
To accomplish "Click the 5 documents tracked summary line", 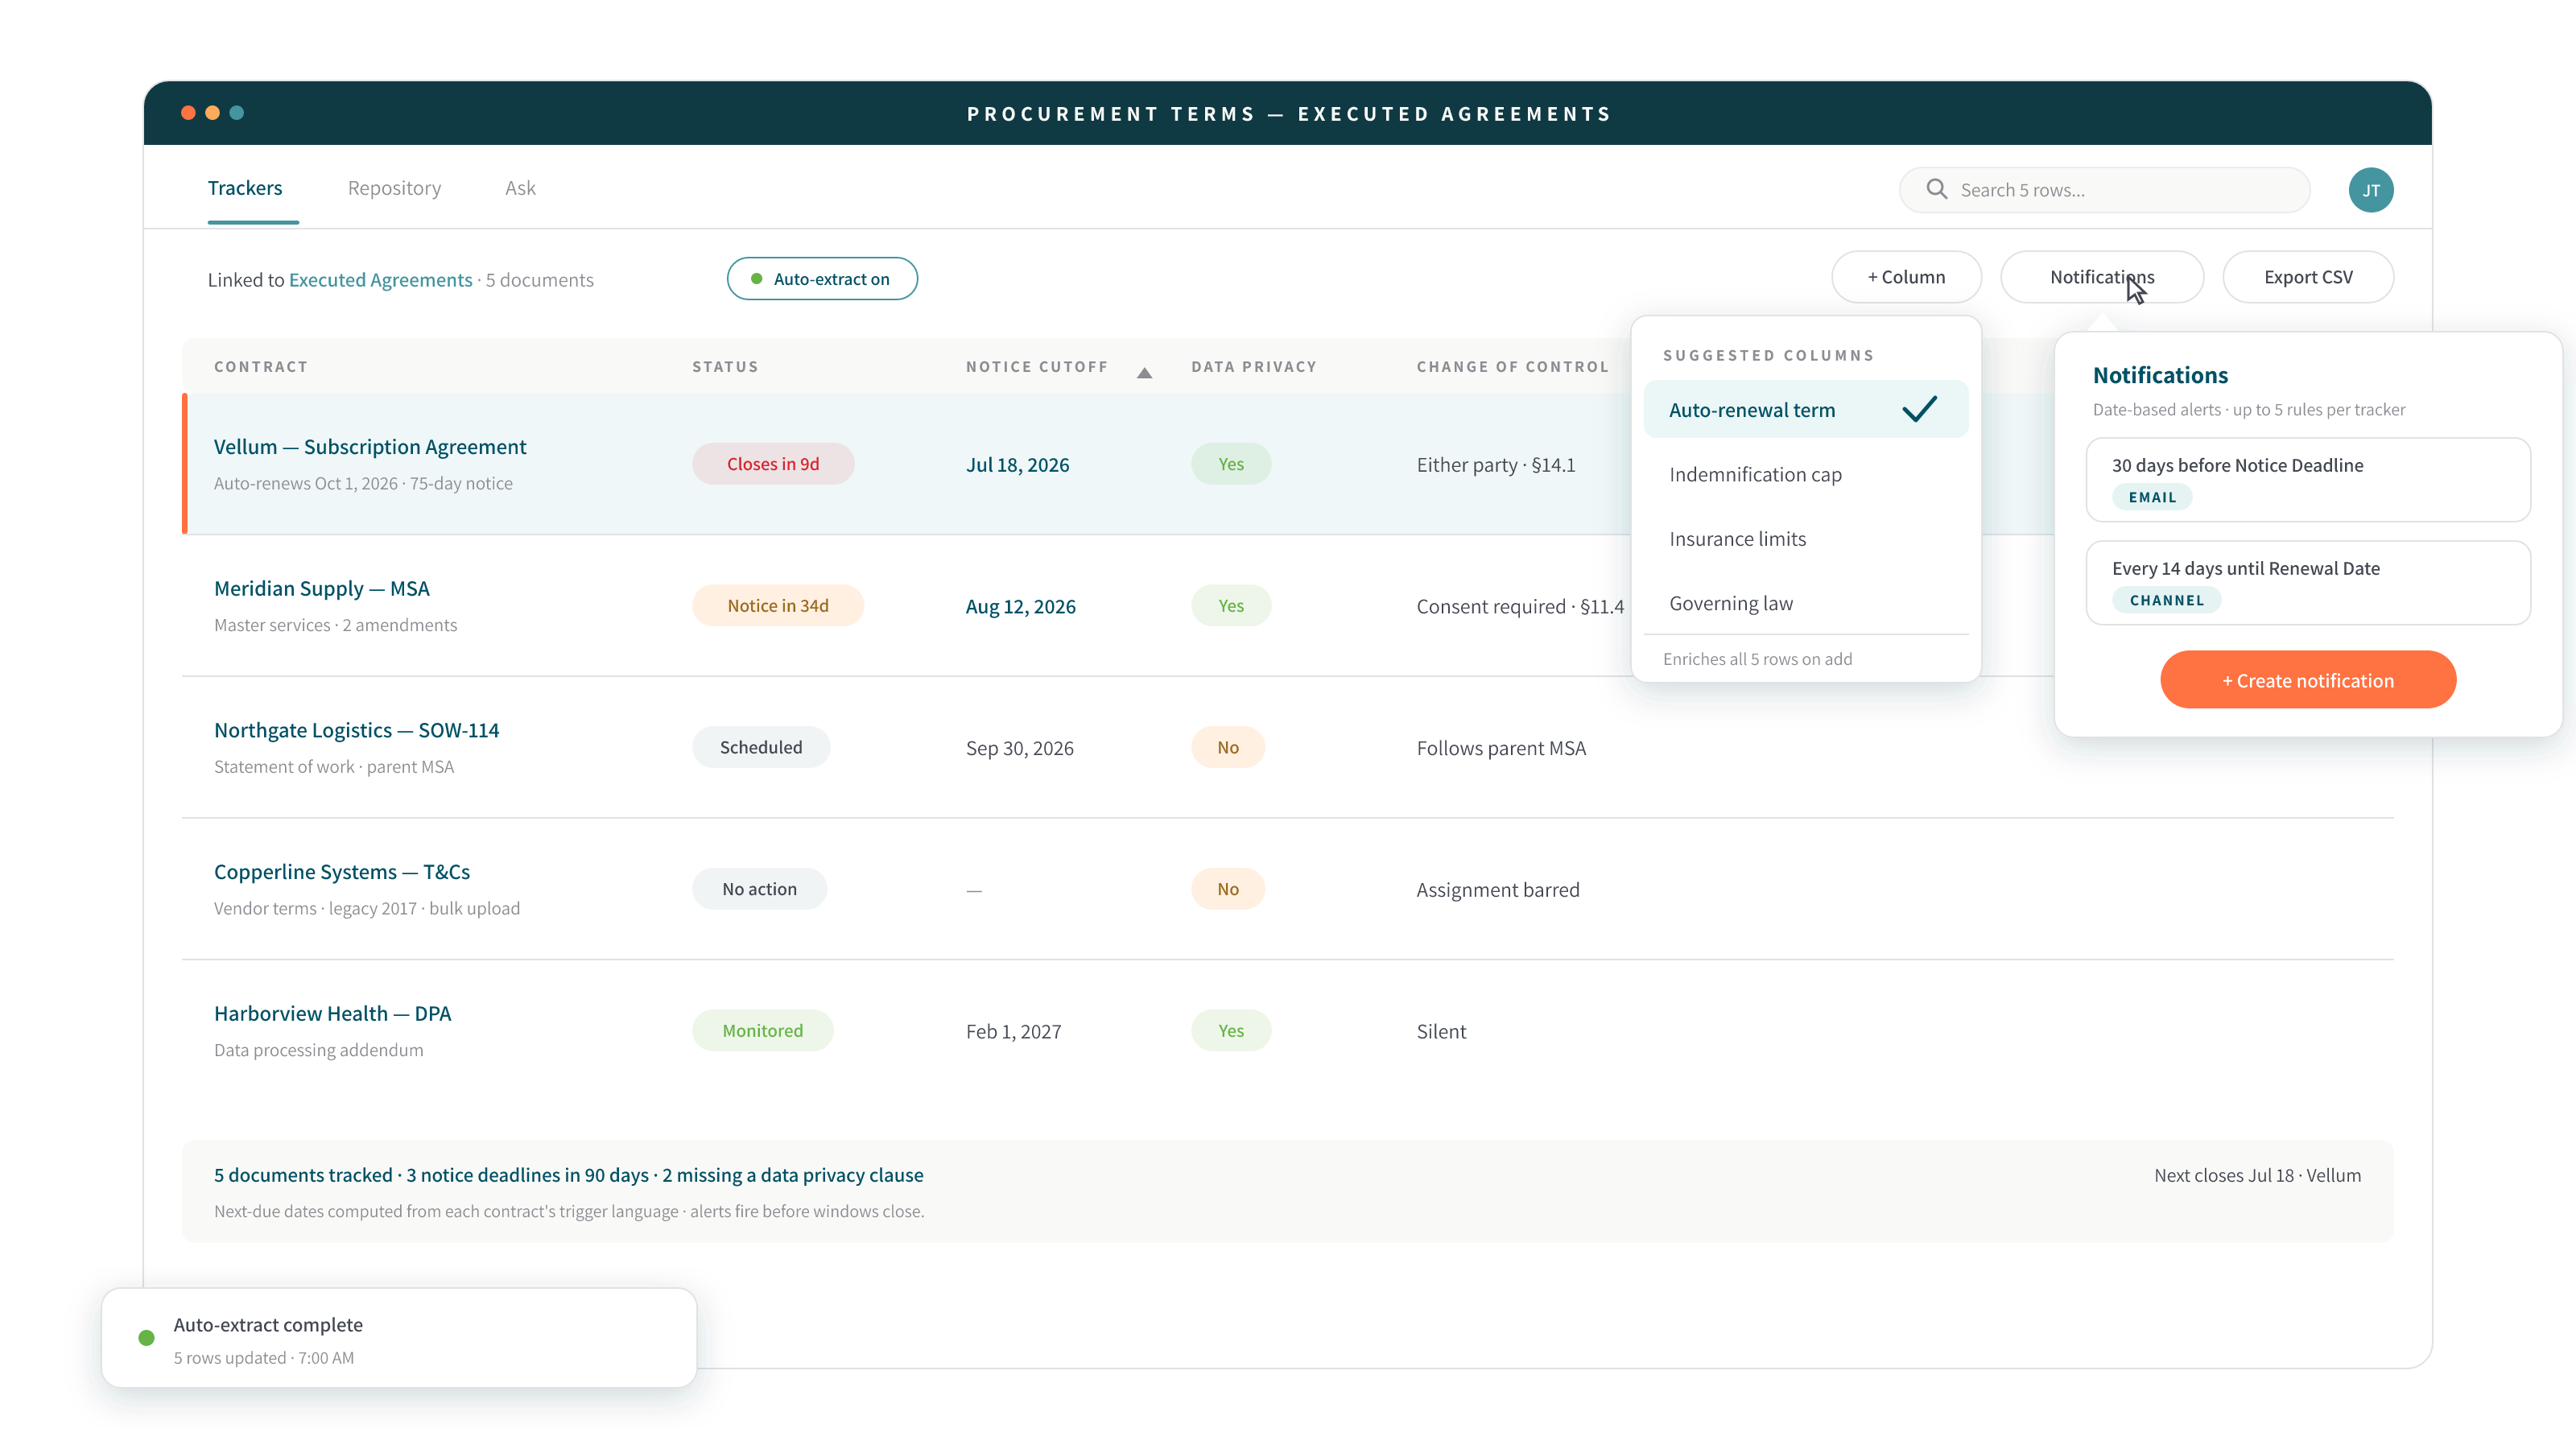I will (568, 1176).
